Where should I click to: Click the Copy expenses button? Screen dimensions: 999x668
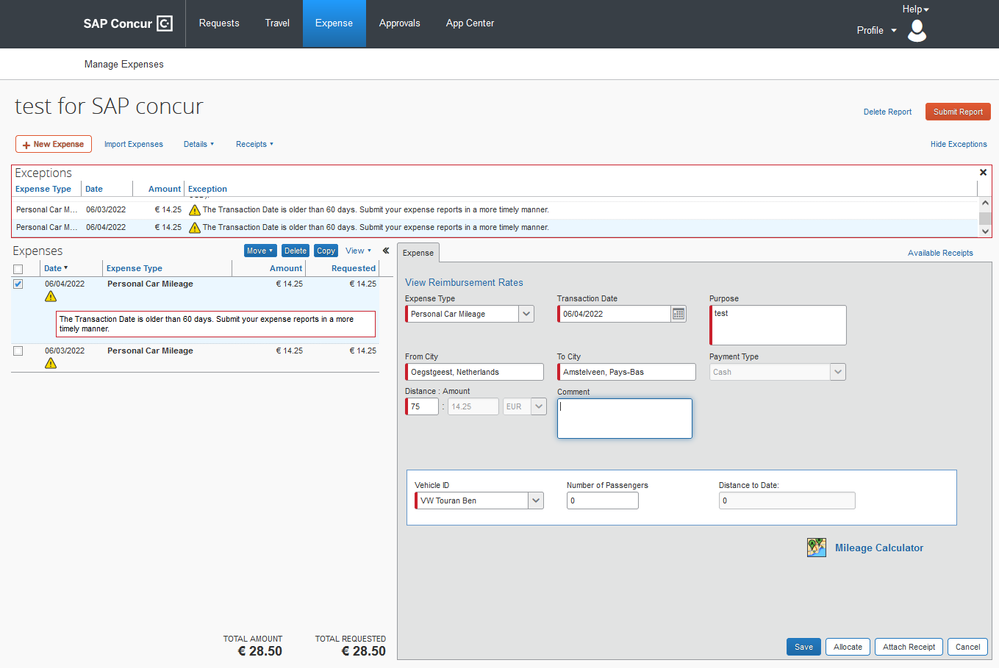tap(326, 251)
